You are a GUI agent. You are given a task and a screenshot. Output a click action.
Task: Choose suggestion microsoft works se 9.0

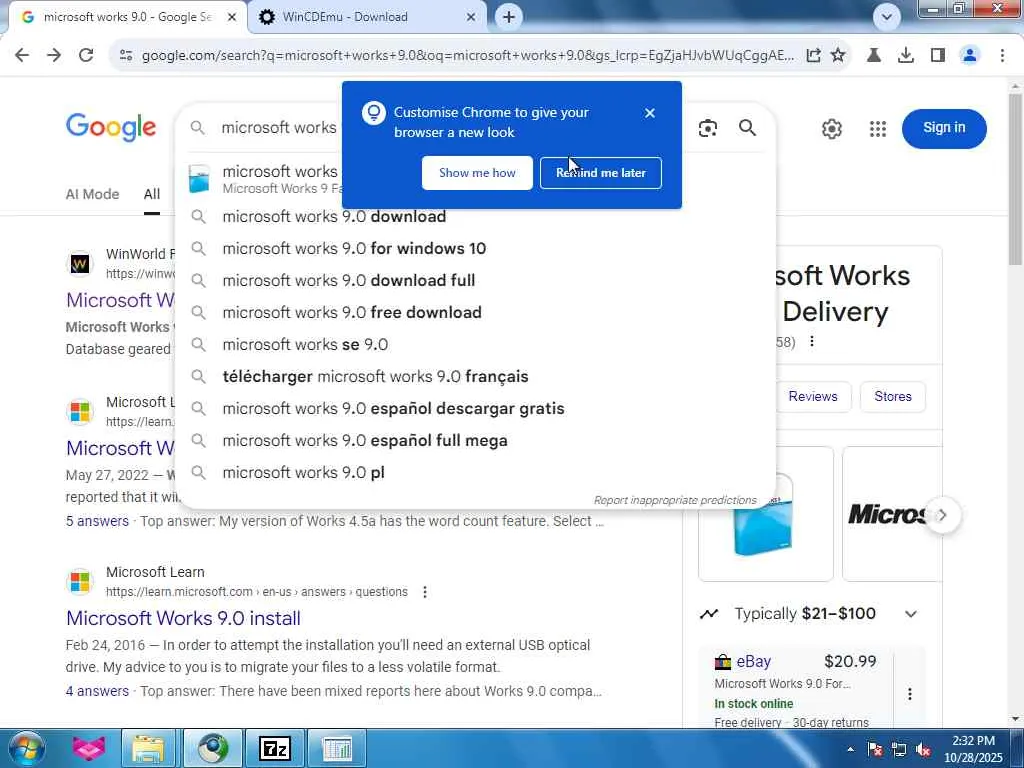click(x=475, y=344)
